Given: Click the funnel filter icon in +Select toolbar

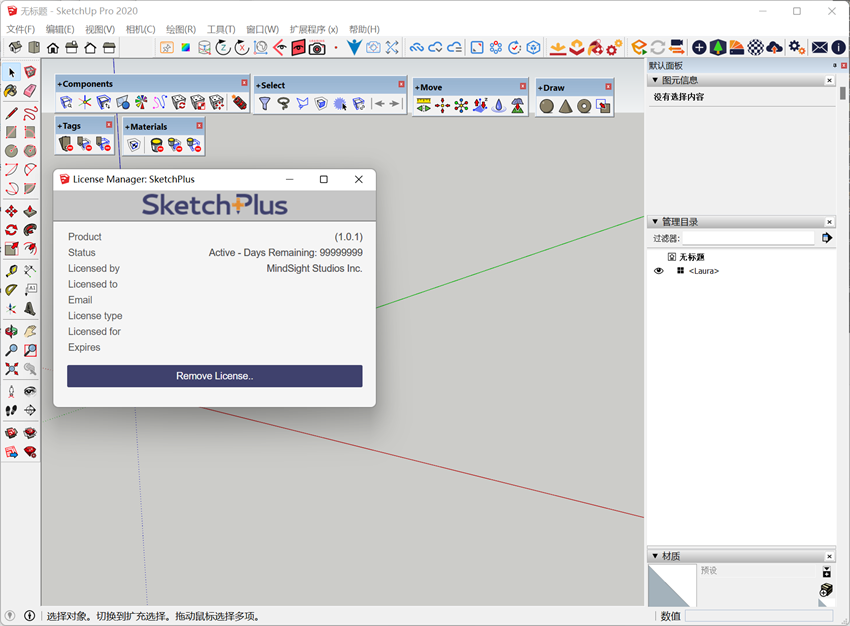Looking at the screenshot, I should point(265,103).
